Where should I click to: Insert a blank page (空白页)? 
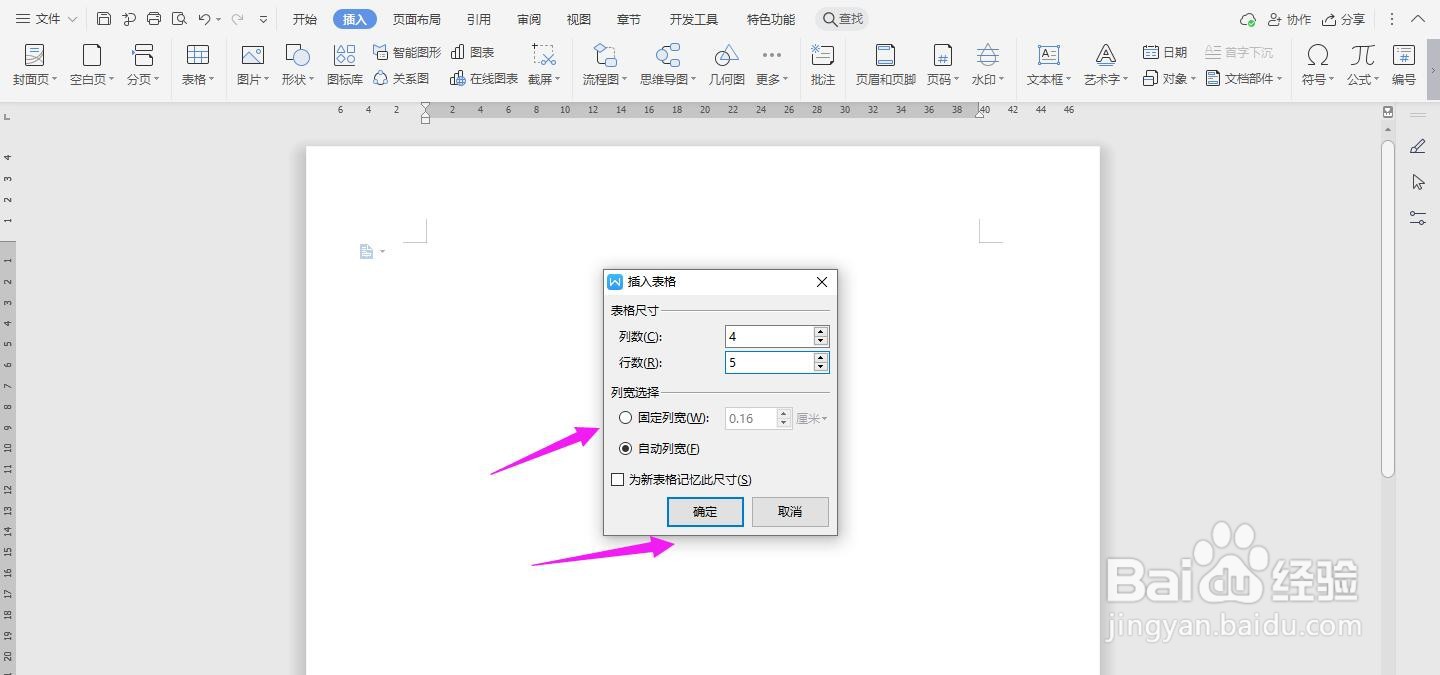pos(92,64)
